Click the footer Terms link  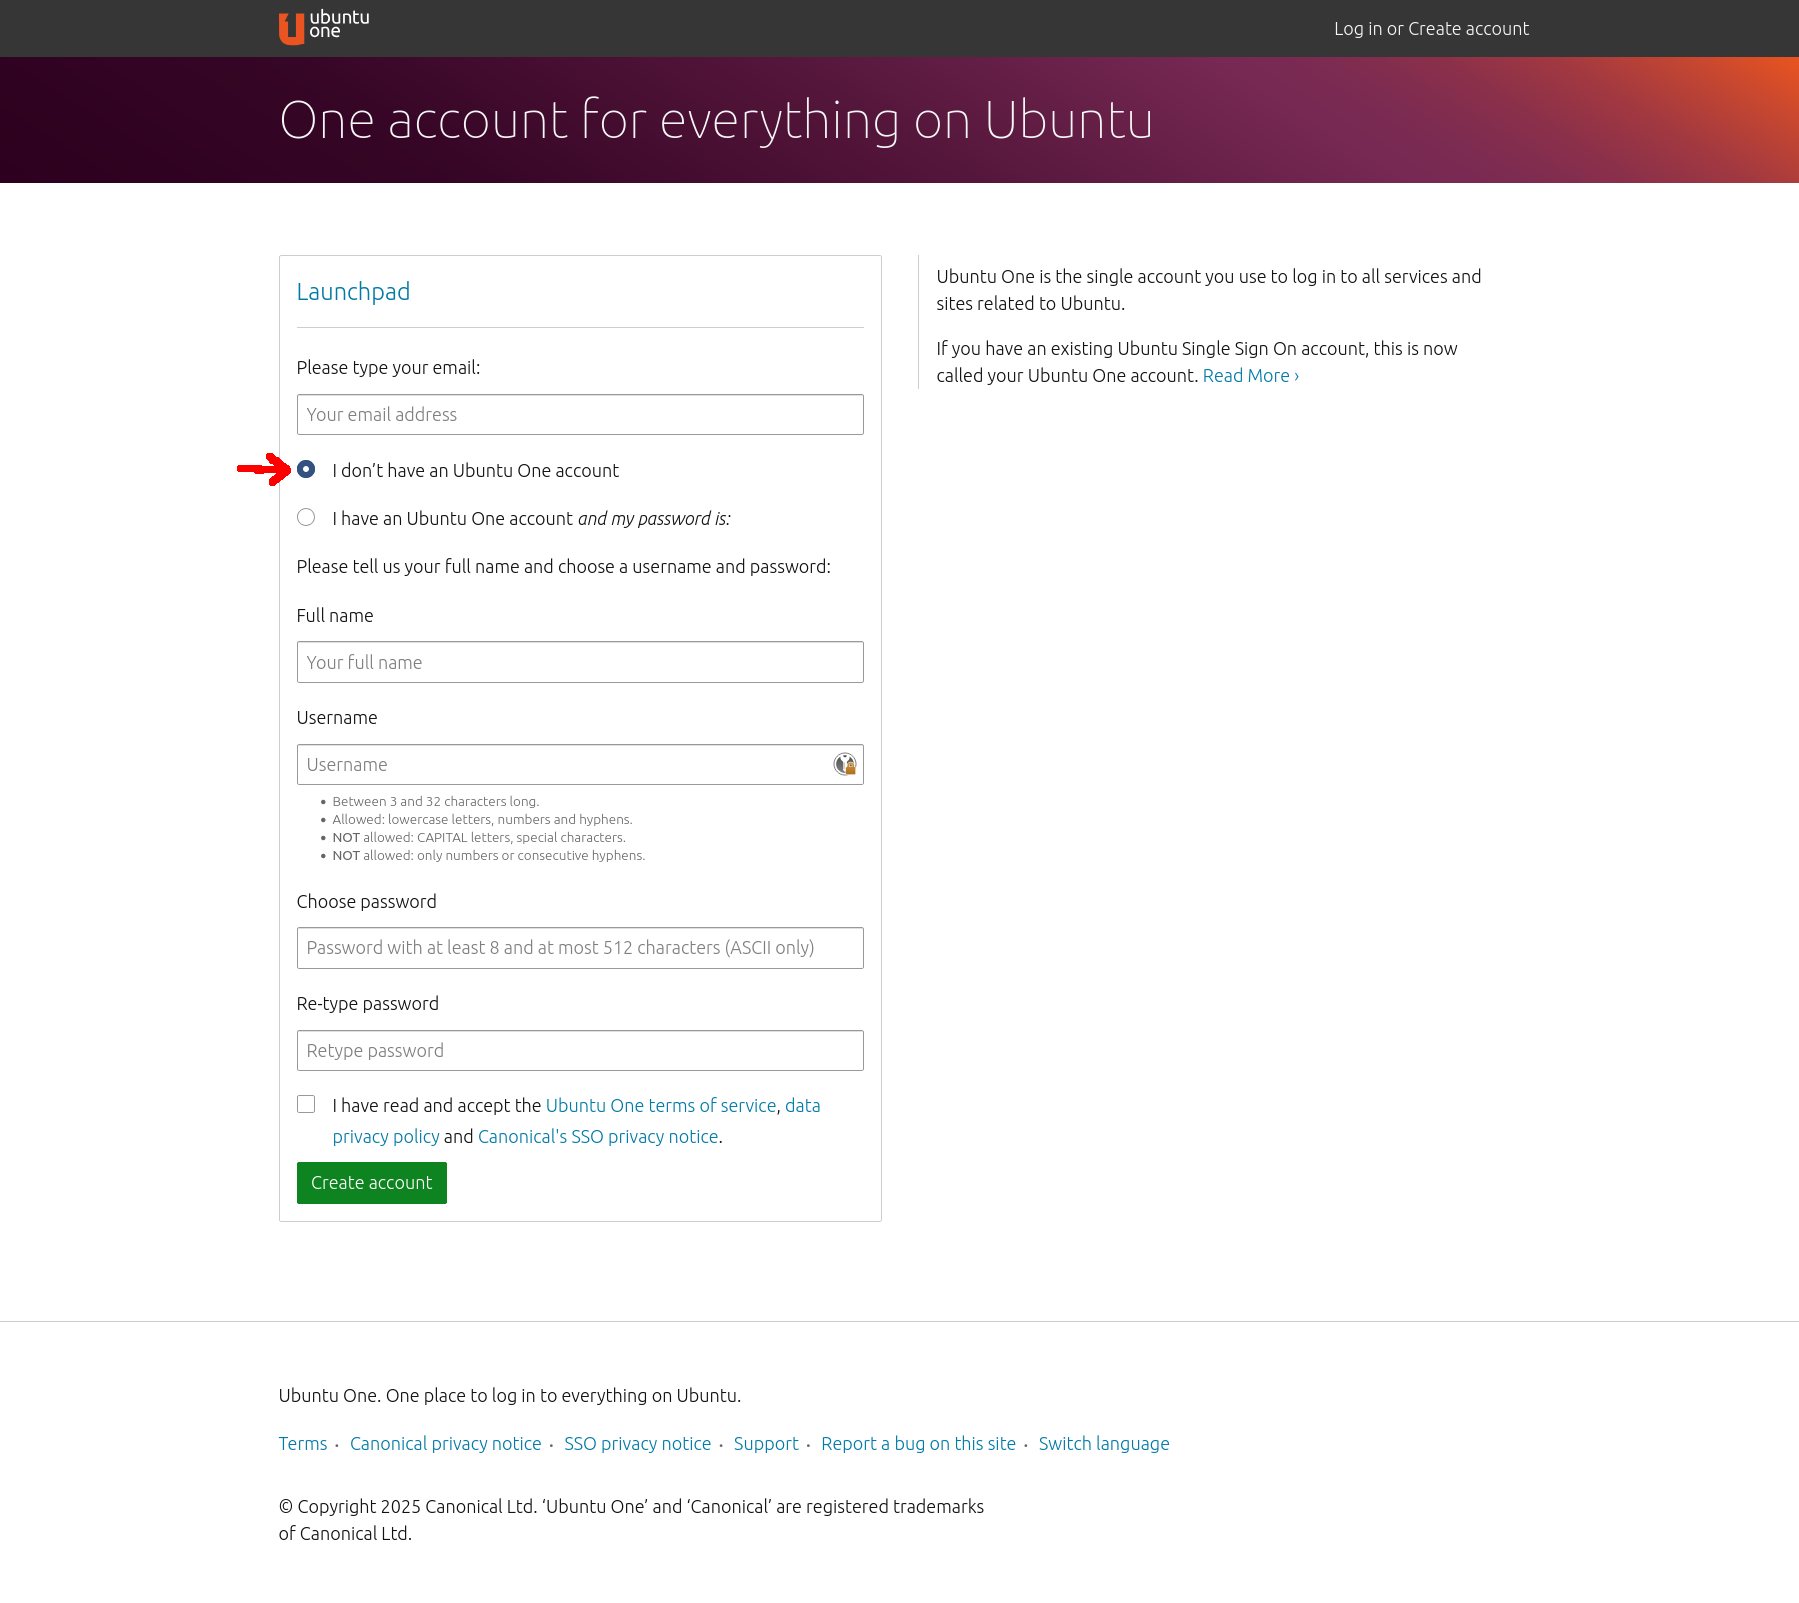coord(303,1444)
